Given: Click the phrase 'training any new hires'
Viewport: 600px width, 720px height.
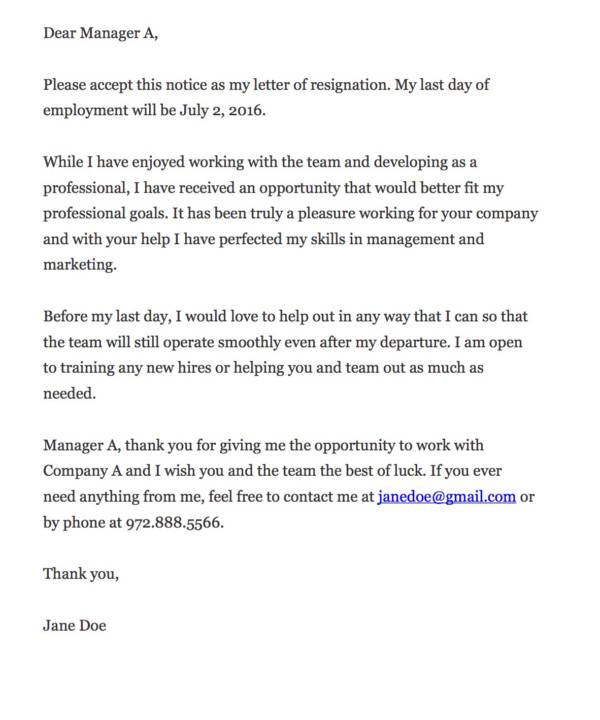Looking at the screenshot, I should tap(136, 368).
